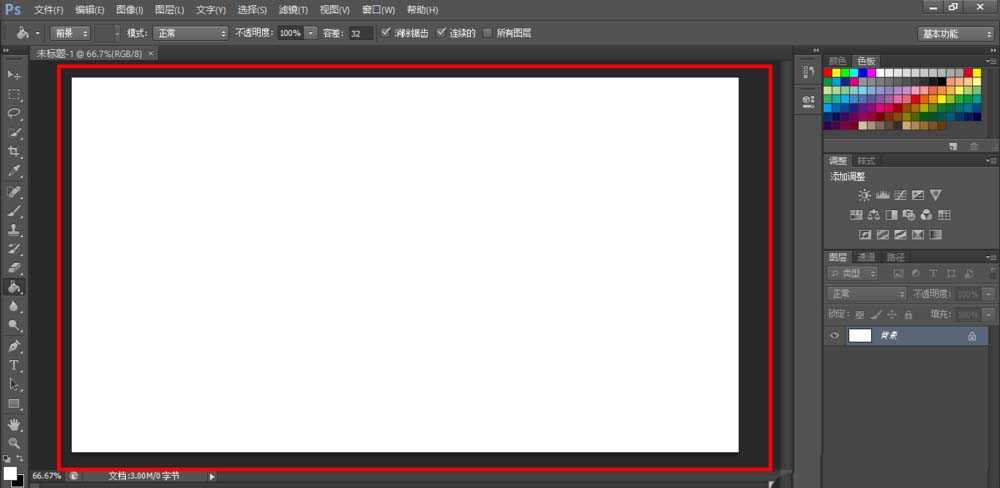Viewport: 1000px width, 488px height.
Task: Select the Move tool
Action: tap(14, 75)
